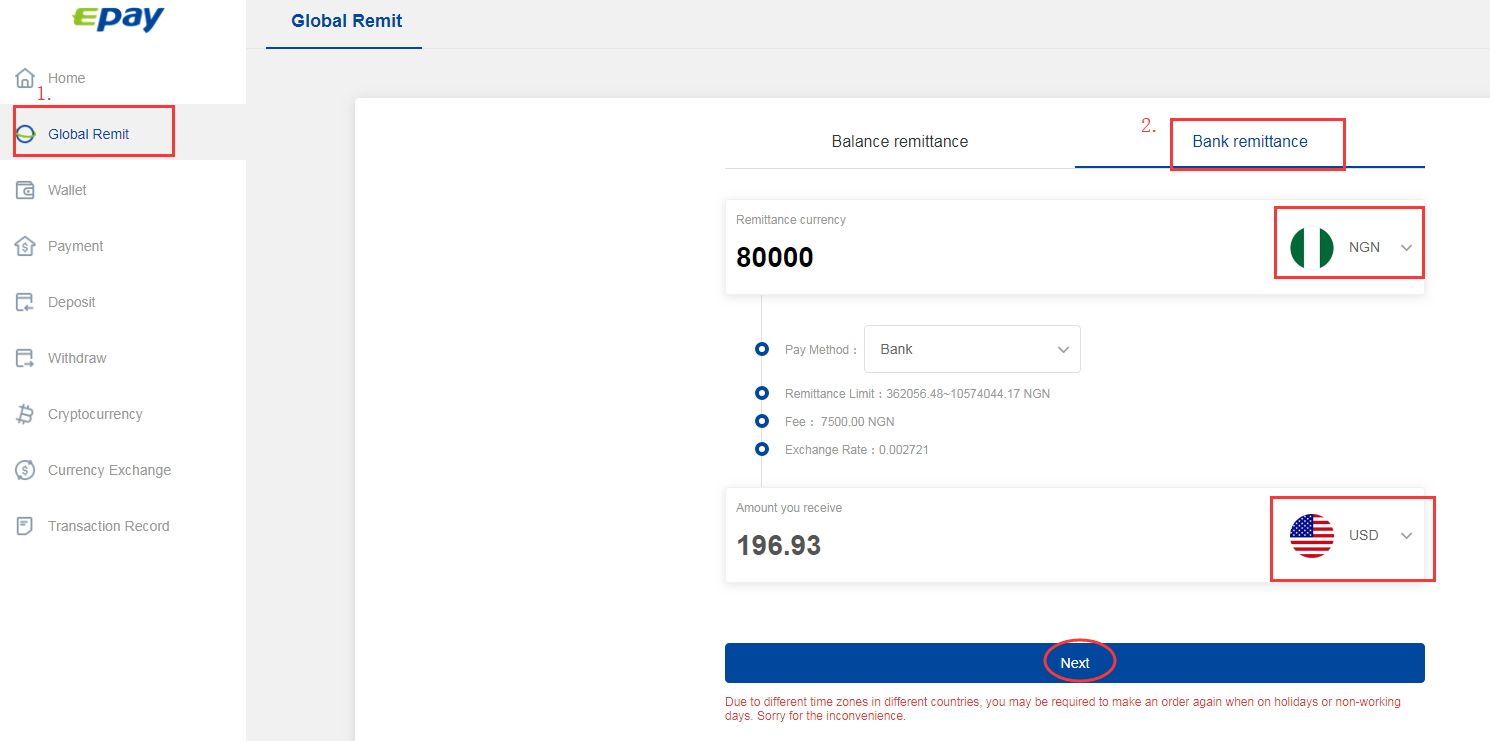
Task: Click the Pay Method label
Action: click(821, 350)
